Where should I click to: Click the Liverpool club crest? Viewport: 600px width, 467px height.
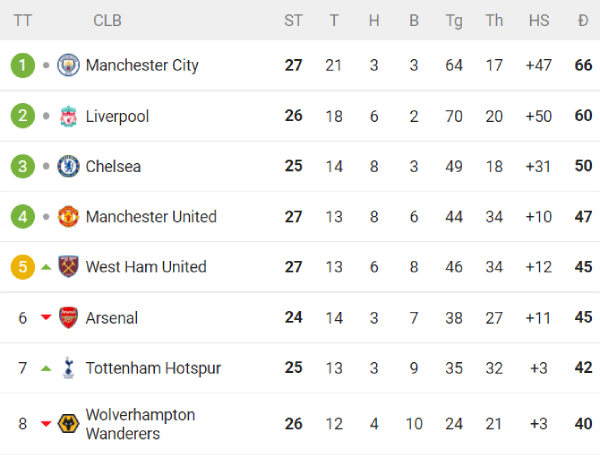[68, 116]
